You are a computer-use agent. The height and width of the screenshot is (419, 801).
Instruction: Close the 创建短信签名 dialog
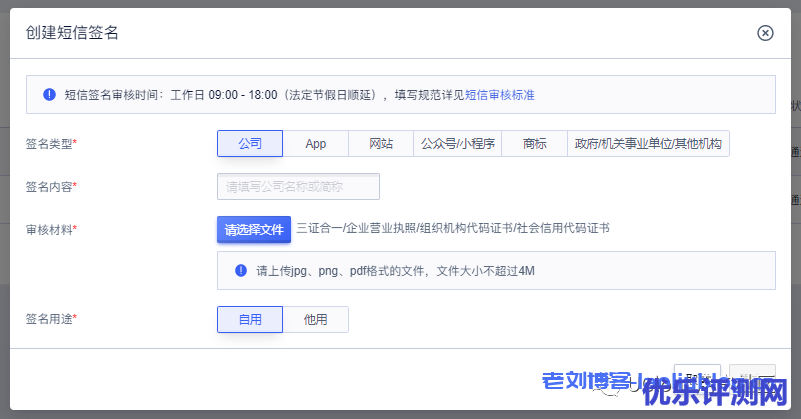click(x=765, y=33)
